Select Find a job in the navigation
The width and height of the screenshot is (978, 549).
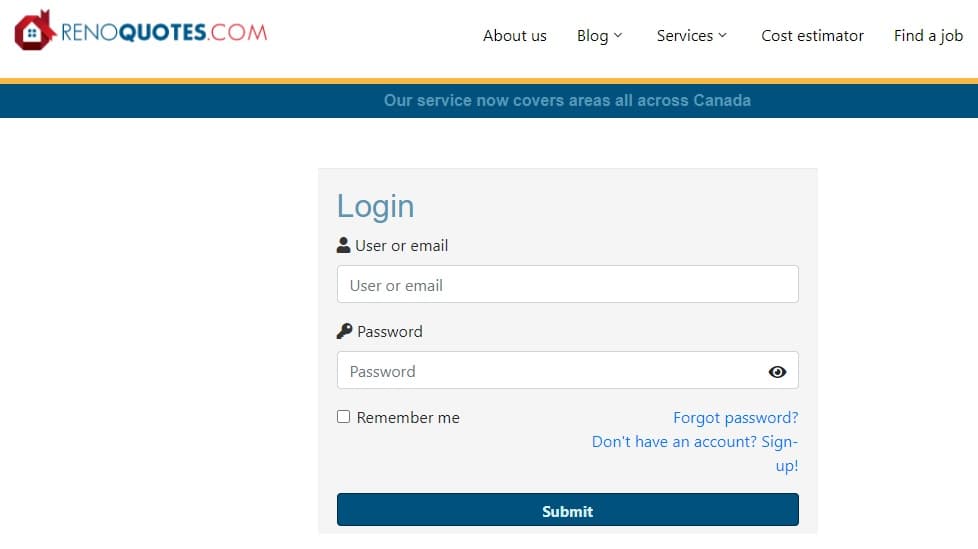[x=928, y=36]
